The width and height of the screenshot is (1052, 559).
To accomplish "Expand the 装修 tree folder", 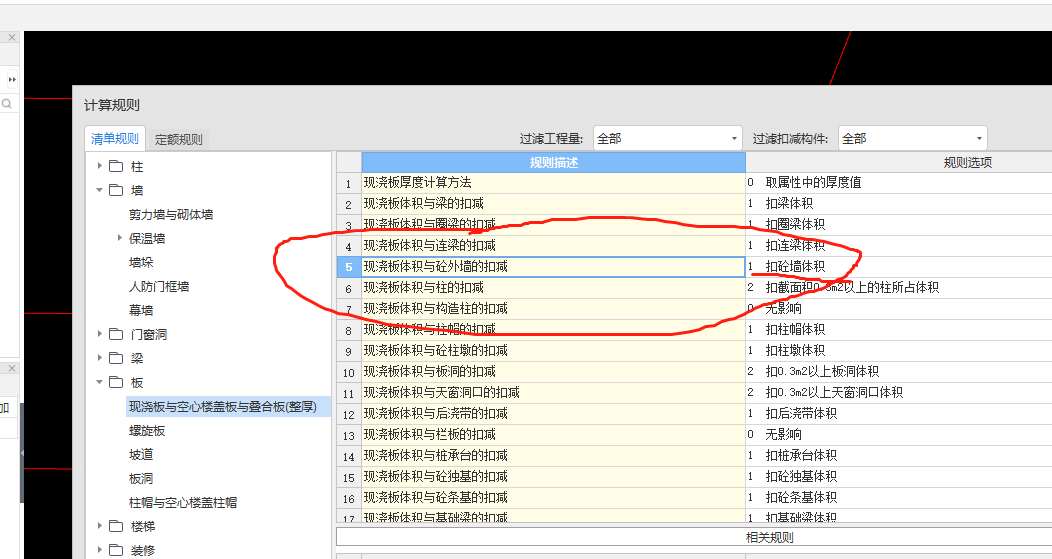I will coord(99,550).
